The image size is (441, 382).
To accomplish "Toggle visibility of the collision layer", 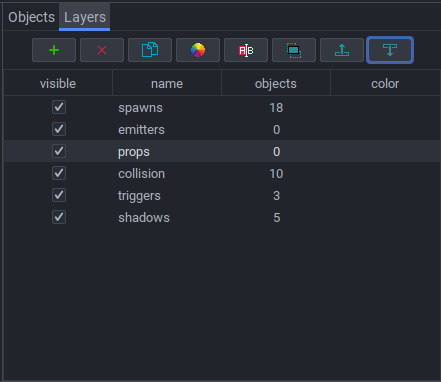I will 59,173.
